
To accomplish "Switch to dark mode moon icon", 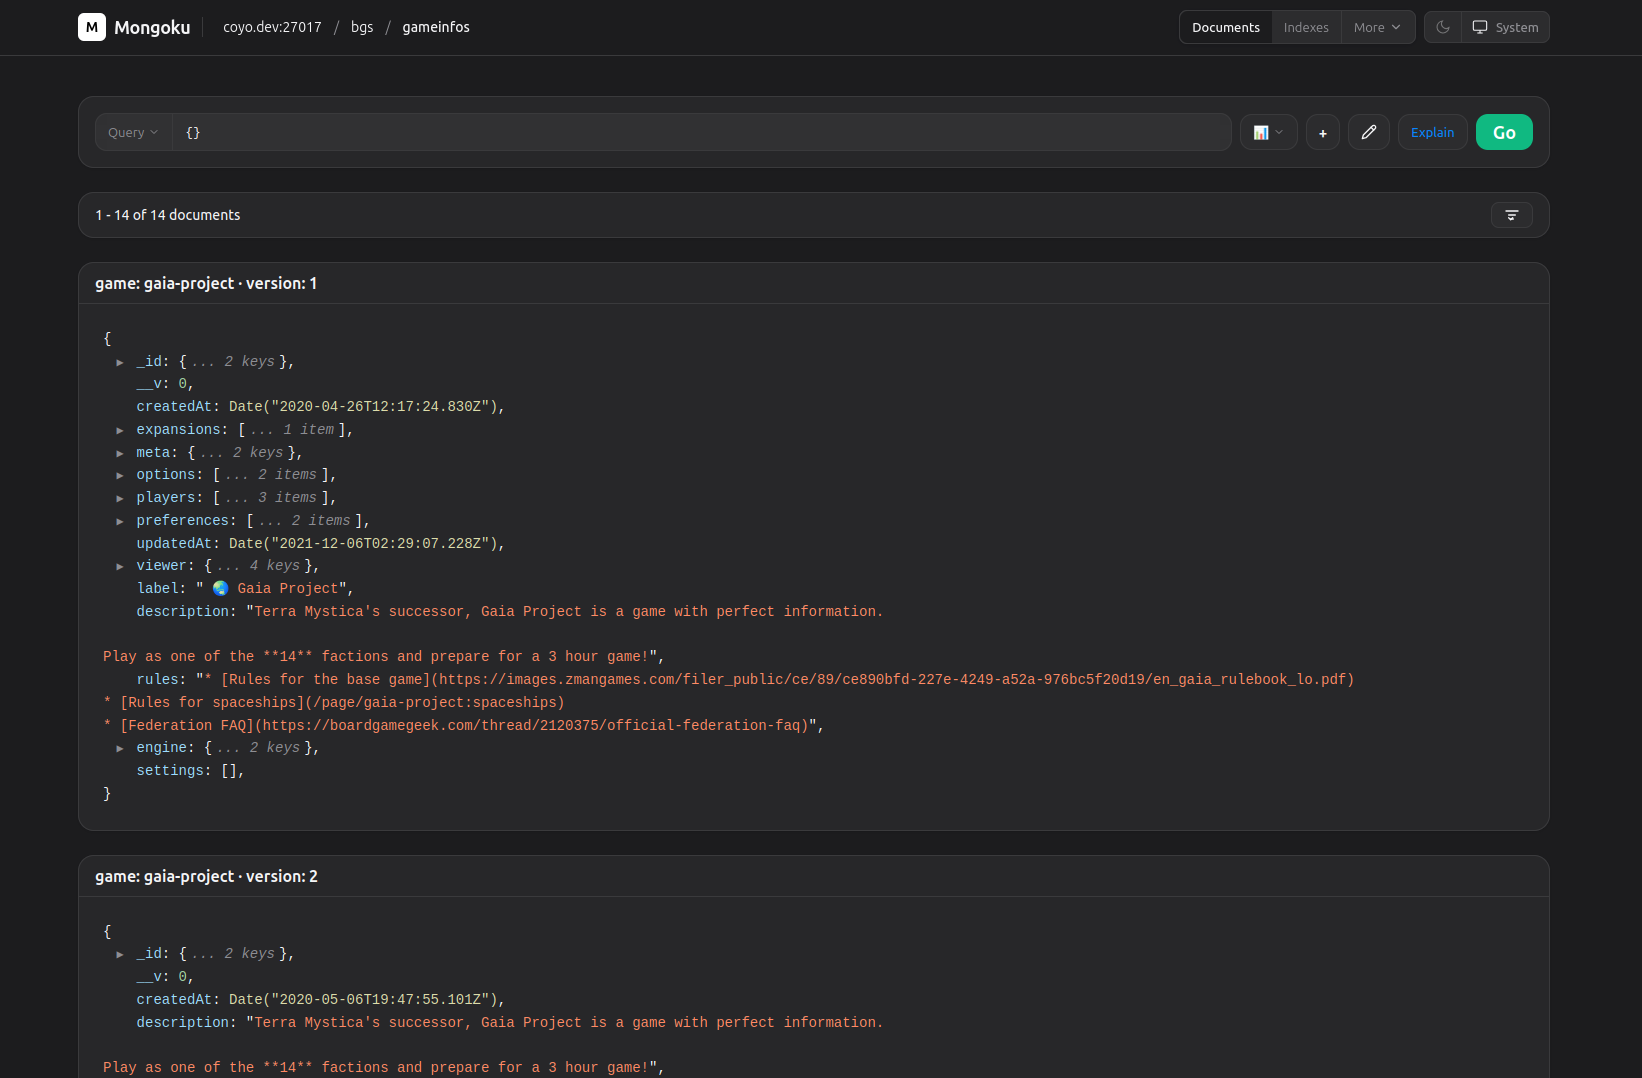I will point(1442,27).
